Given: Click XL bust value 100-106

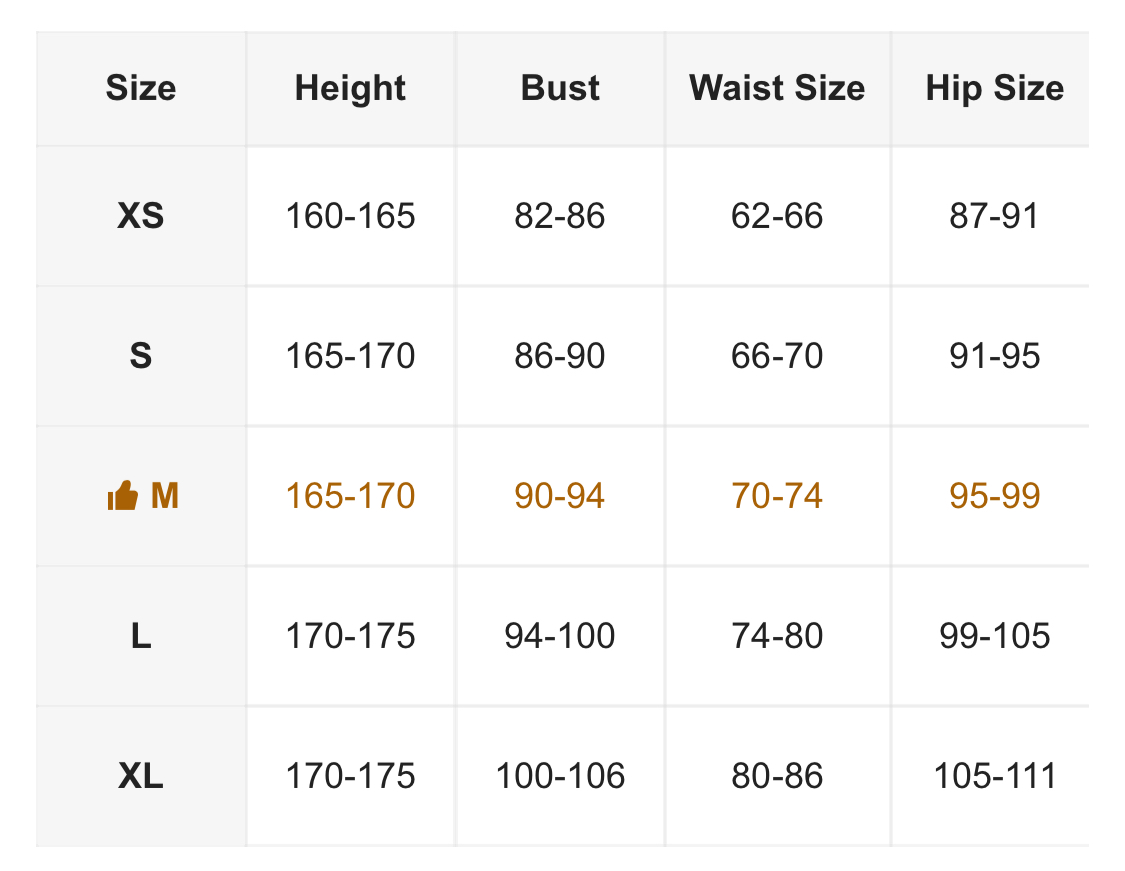Looking at the screenshot, I should click(x=560, y=776).
